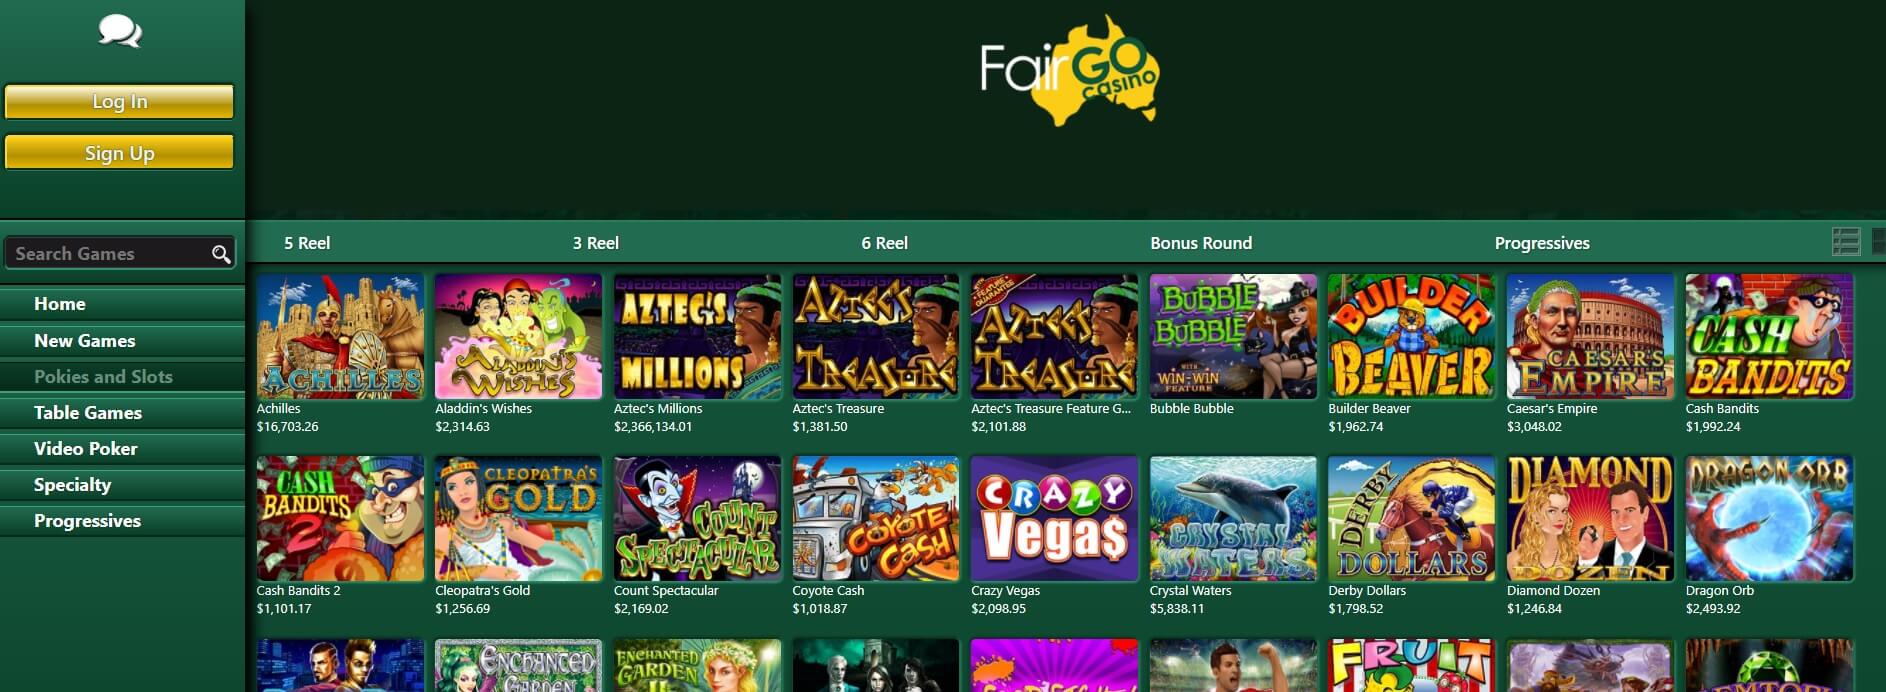The image size is (1886, 692).
Task: Launch Builder Beaver game tile
Action: 1411,337
